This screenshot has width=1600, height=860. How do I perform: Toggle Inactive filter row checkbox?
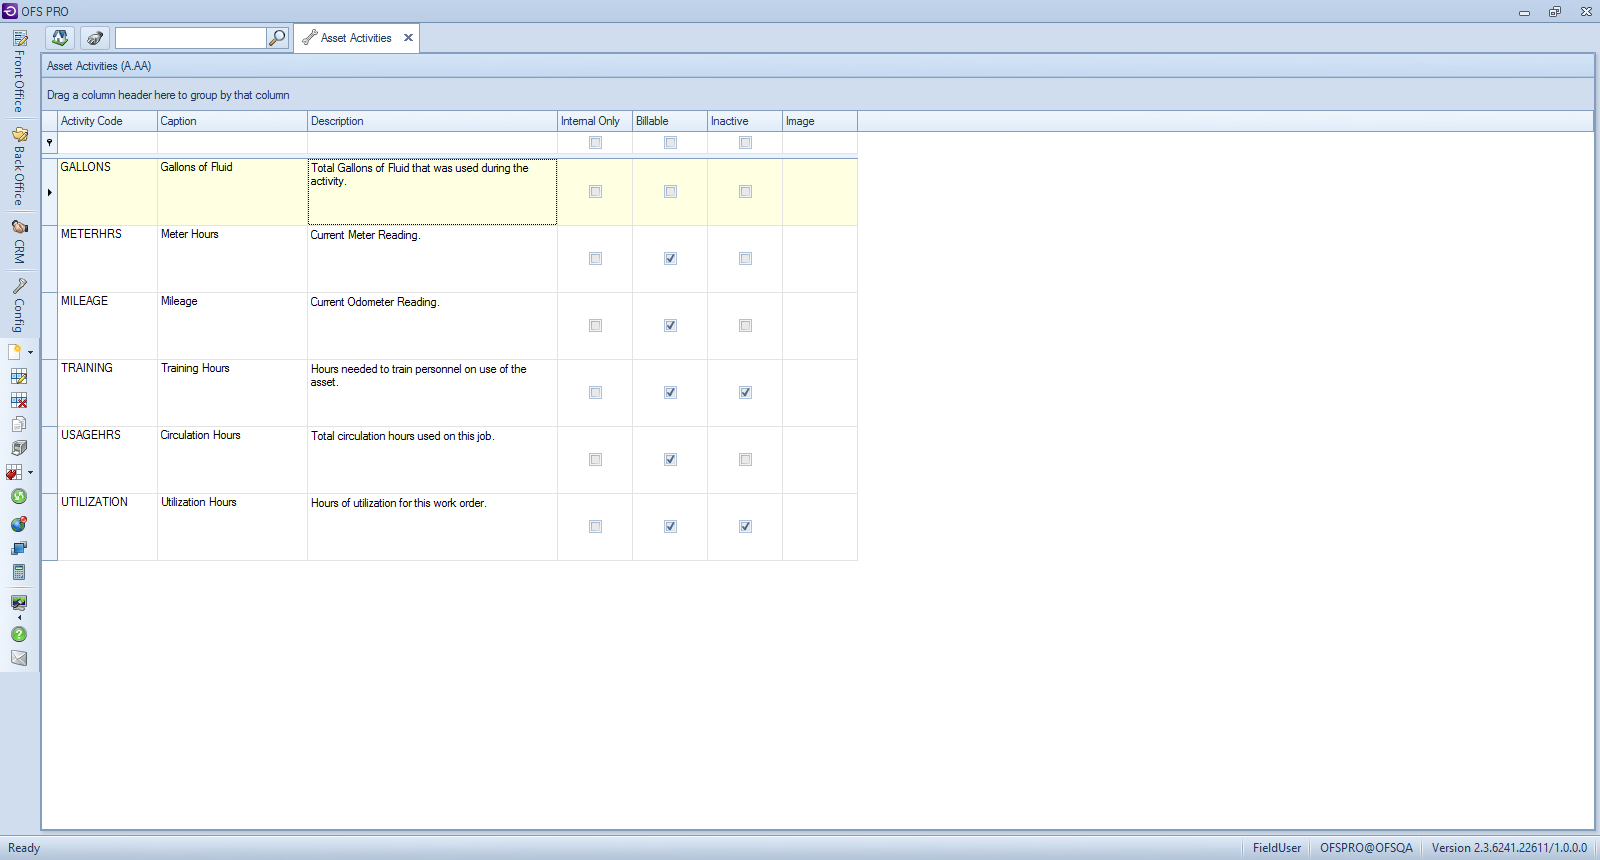pyautogui.click(x=745, y=143)
